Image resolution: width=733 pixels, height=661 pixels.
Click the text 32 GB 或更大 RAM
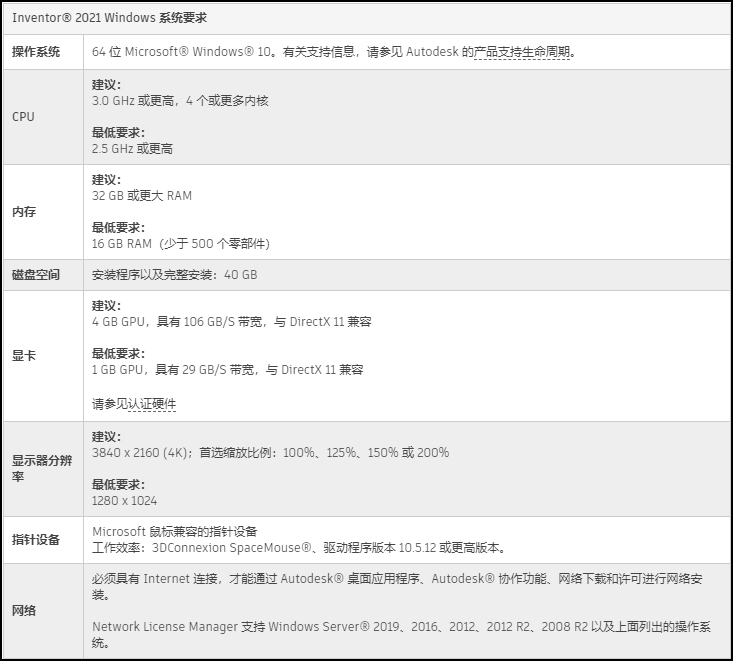coord(142,196)
